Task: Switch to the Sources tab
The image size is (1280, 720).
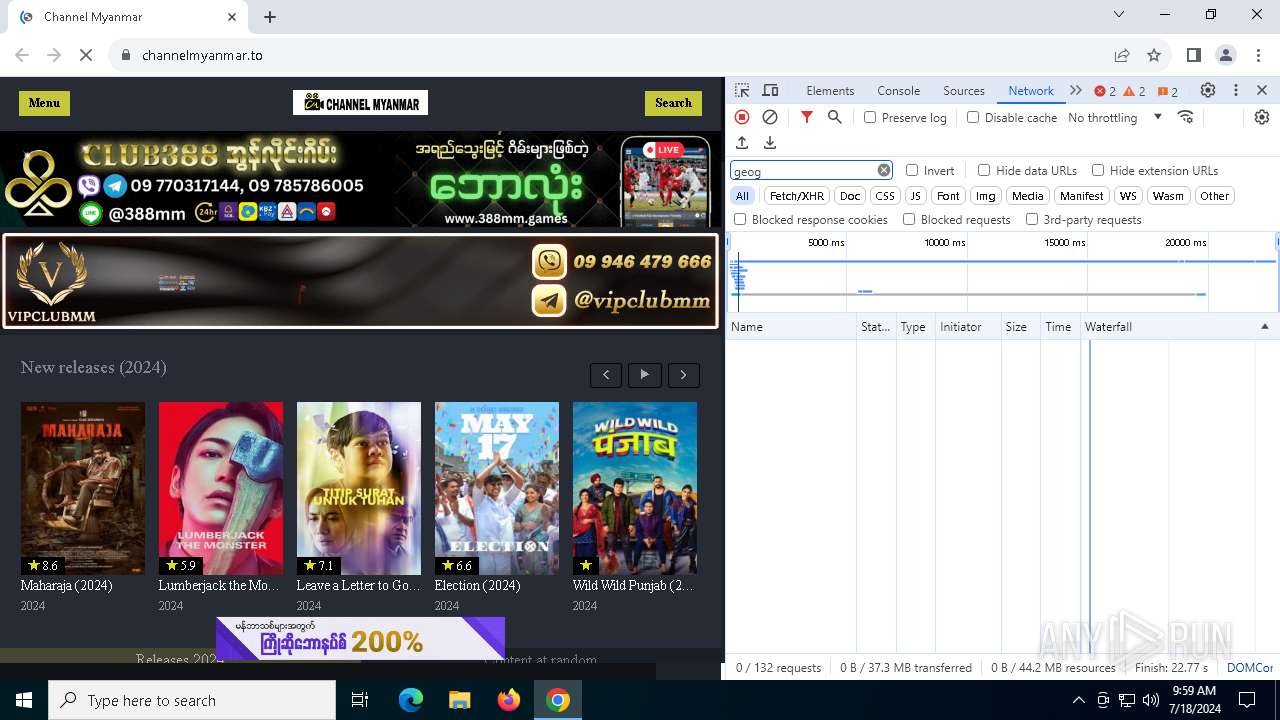Action: (x=964, y=90)
